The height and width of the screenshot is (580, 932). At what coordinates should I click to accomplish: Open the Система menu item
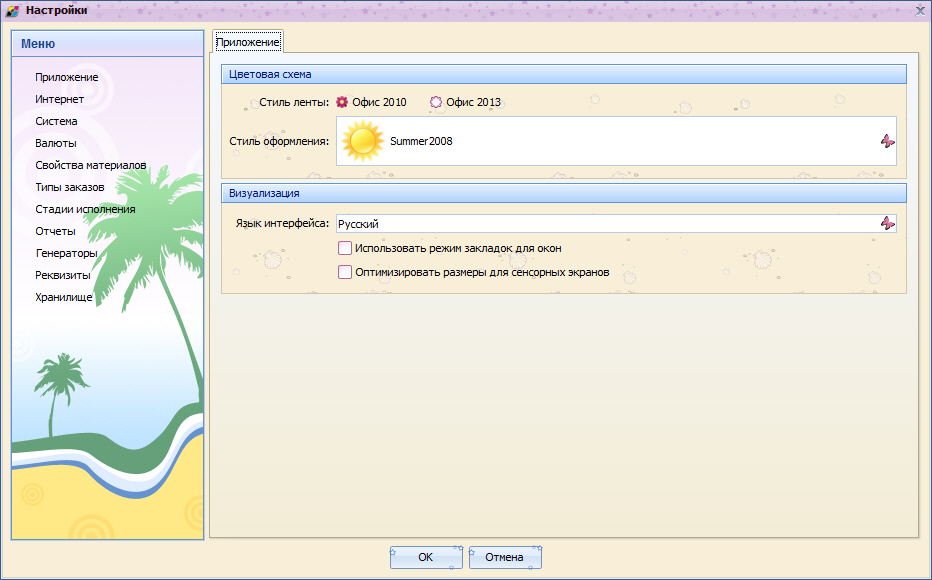click(56, 121)
